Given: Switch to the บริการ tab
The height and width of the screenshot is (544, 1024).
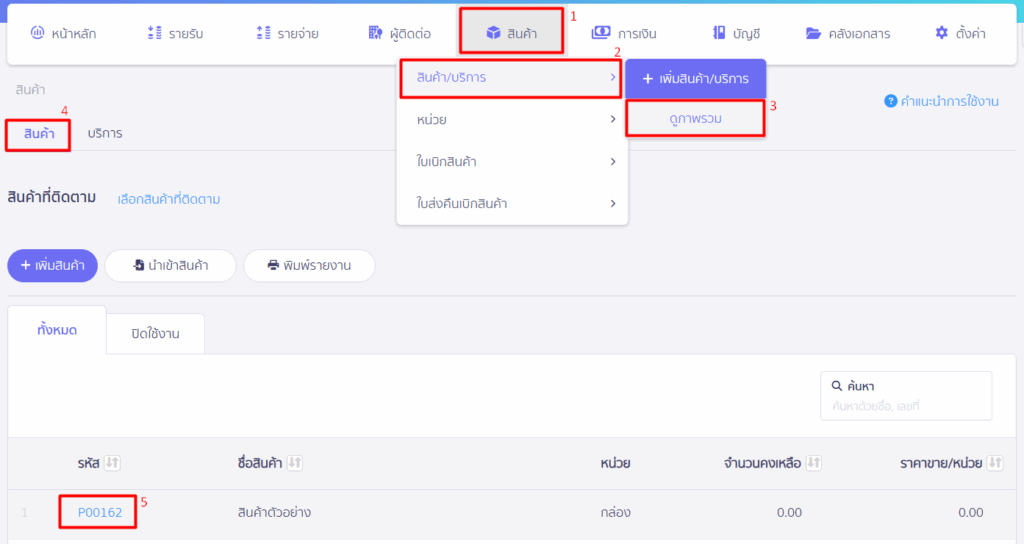Looking at the screenshot, I should pyautogui.click(x=105, y=133).
